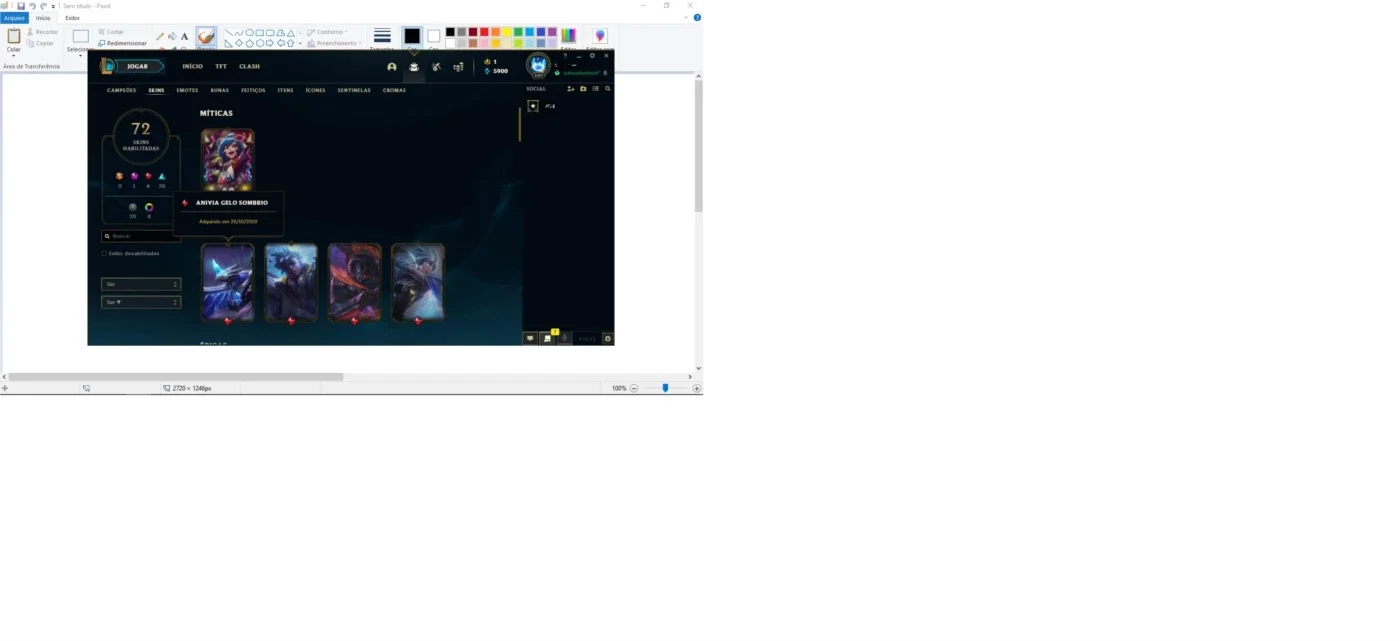Select the Text tool in Paint
Viewport: 1400px width, 641px height.
(184, 37)
